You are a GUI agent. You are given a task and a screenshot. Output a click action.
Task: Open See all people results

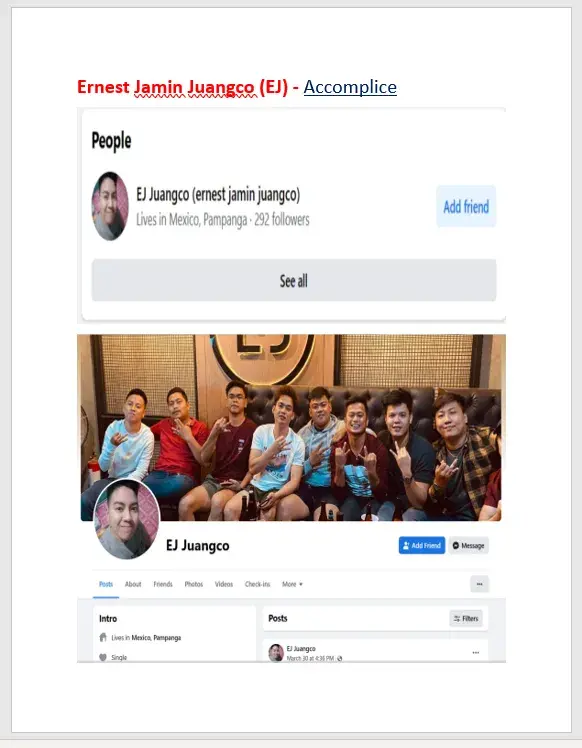[294, 280]
